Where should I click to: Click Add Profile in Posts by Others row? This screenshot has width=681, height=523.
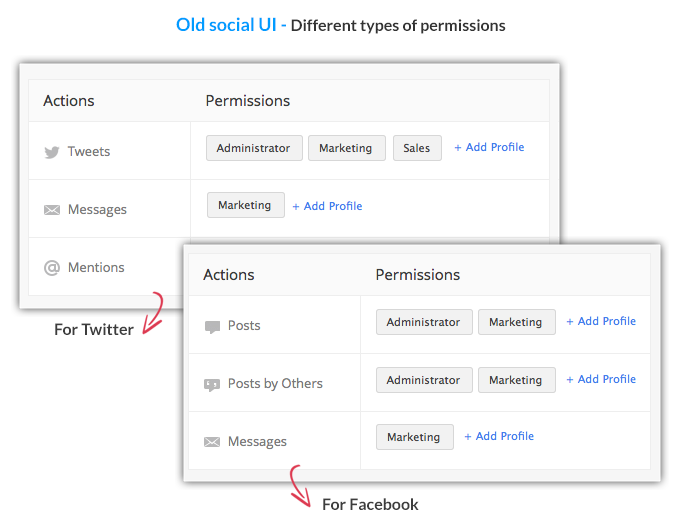tap(601, 379)
